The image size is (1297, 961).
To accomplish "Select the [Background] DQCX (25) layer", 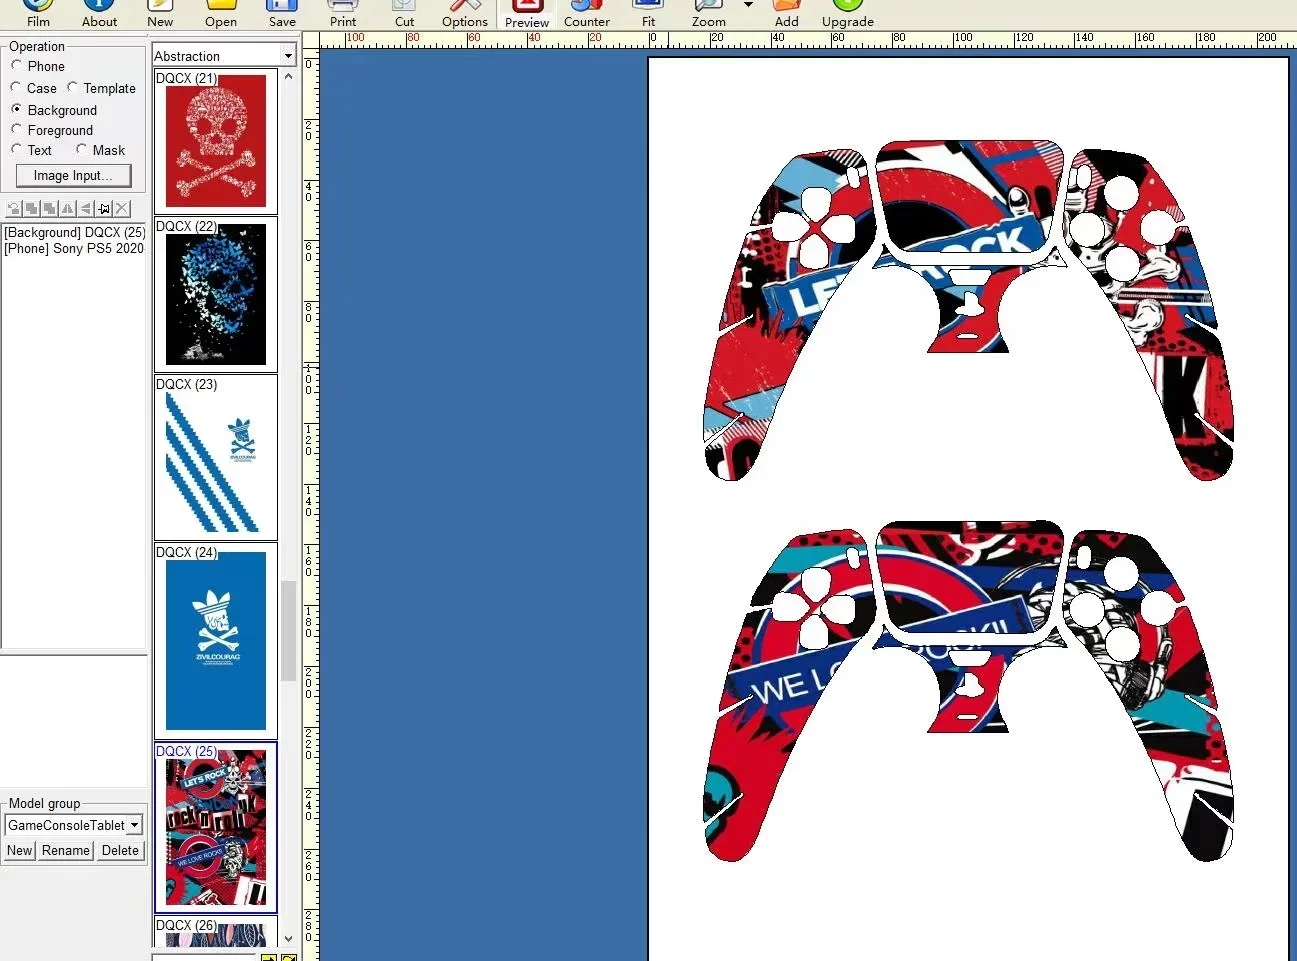I will [75, 232].
